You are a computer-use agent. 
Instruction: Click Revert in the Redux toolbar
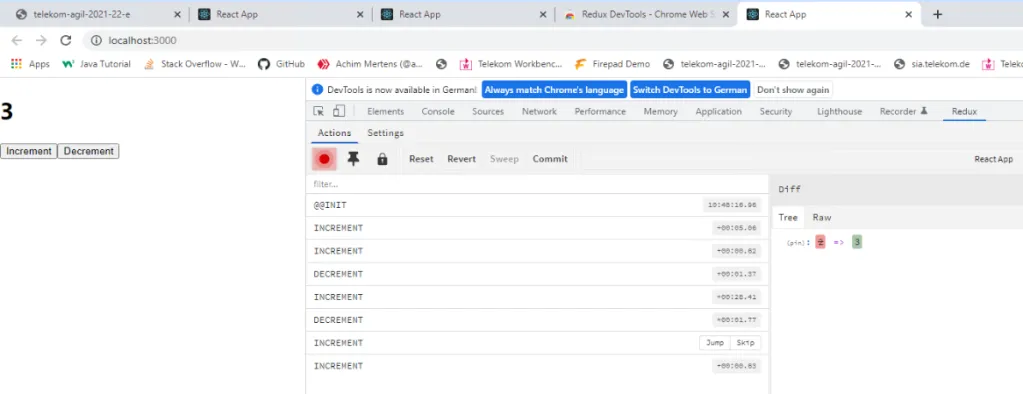461,159
